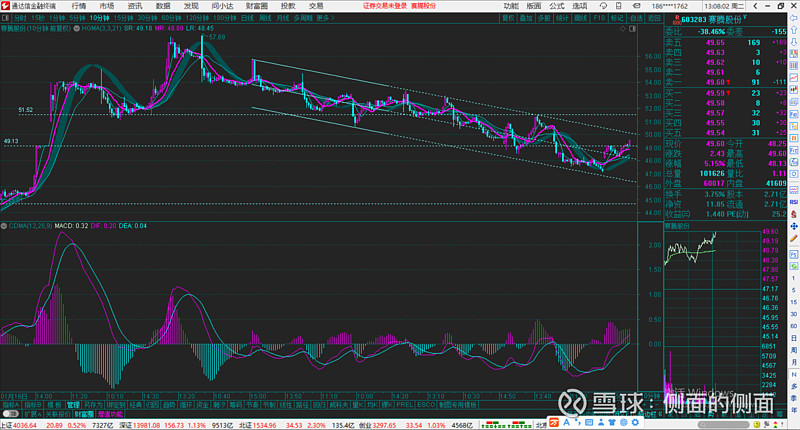This screenshot has height=430, width=800.
Task: Click the 统计 toolbar button
Action: pos(562,18)
